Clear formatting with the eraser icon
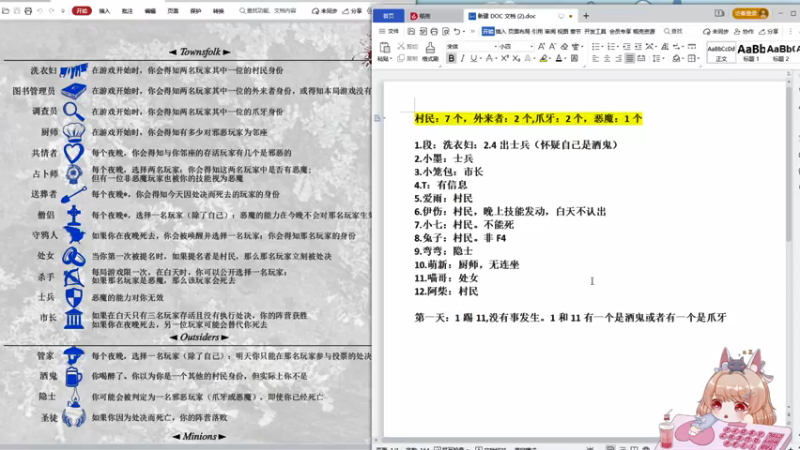This screenshot has height=450, width=800. (x=564, y=46)
